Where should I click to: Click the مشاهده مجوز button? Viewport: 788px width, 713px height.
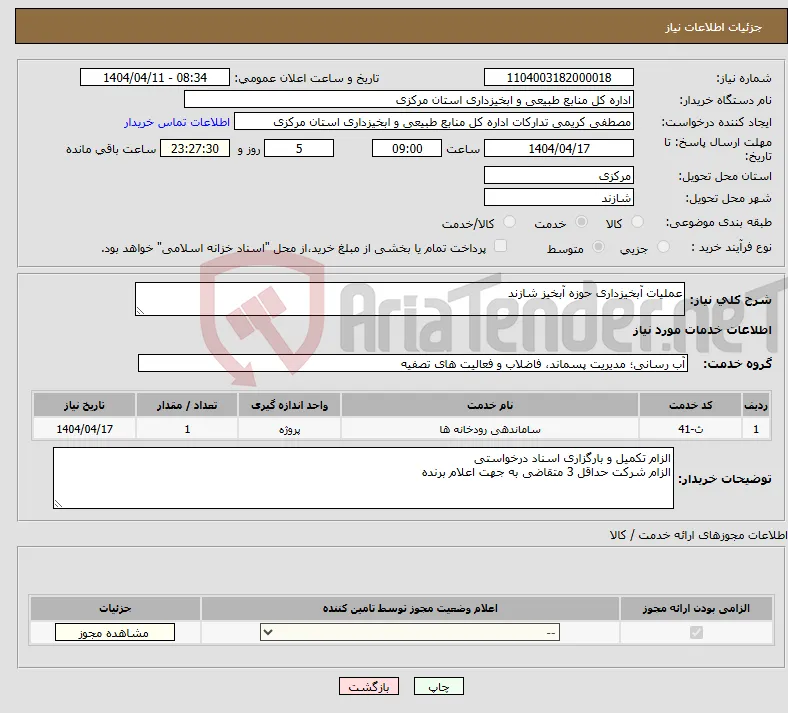click(x=115, y=632)
